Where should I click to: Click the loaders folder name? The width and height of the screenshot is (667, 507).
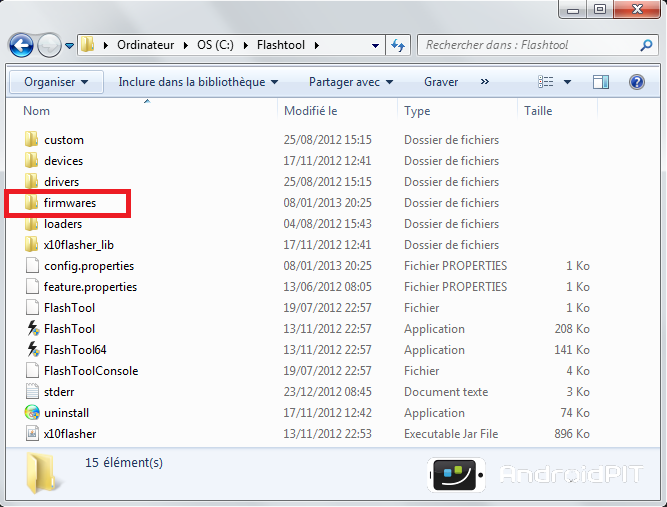(63, 224)
